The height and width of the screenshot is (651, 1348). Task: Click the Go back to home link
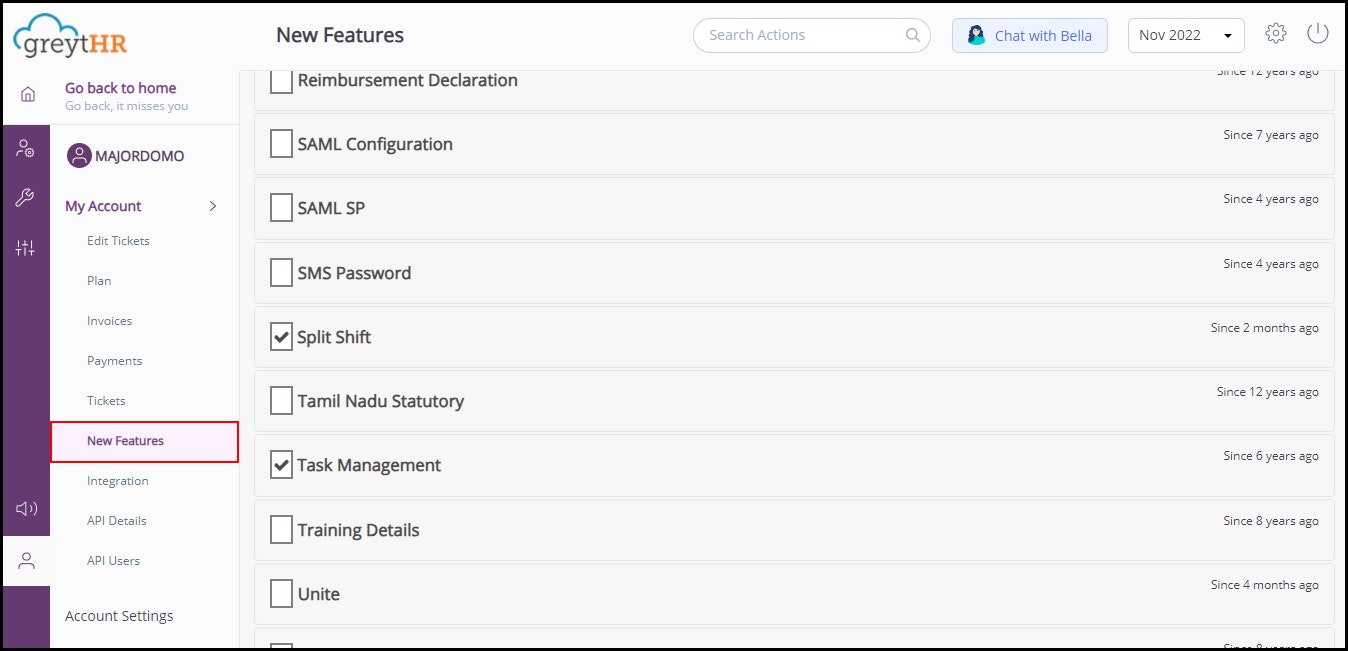[120, 88]
